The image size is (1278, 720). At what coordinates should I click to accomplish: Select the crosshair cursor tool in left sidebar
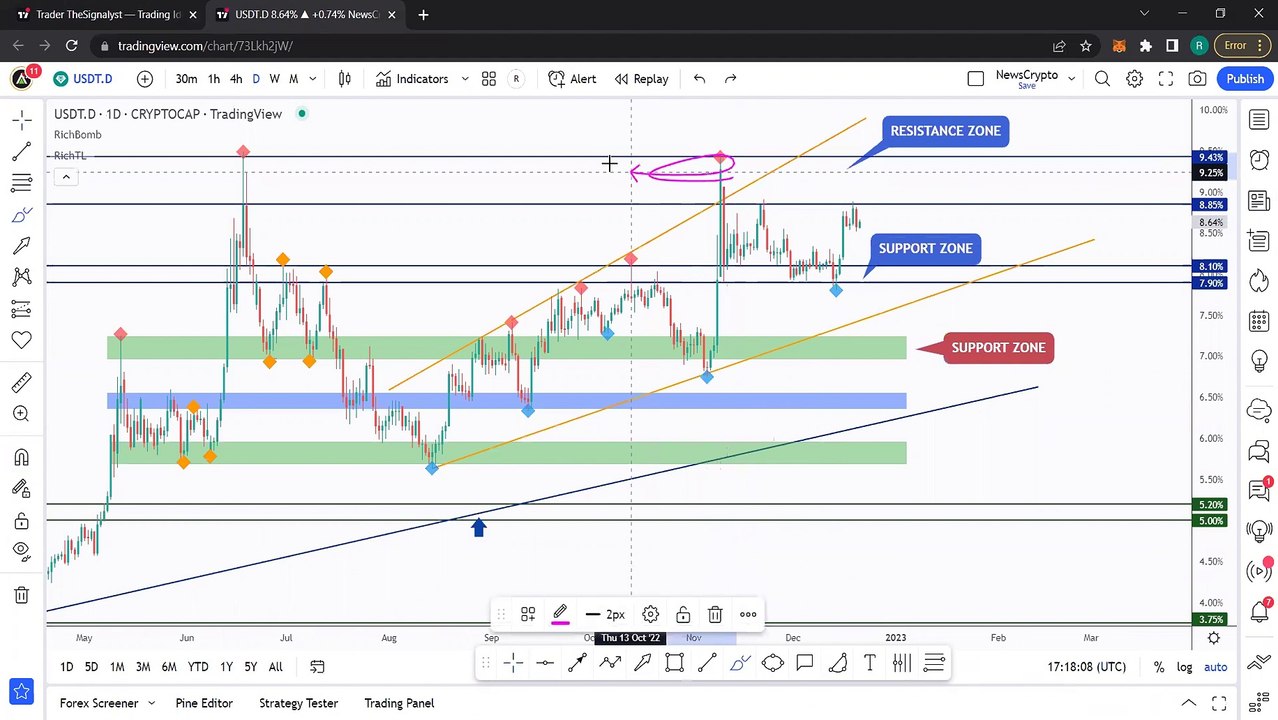(21, 121)
